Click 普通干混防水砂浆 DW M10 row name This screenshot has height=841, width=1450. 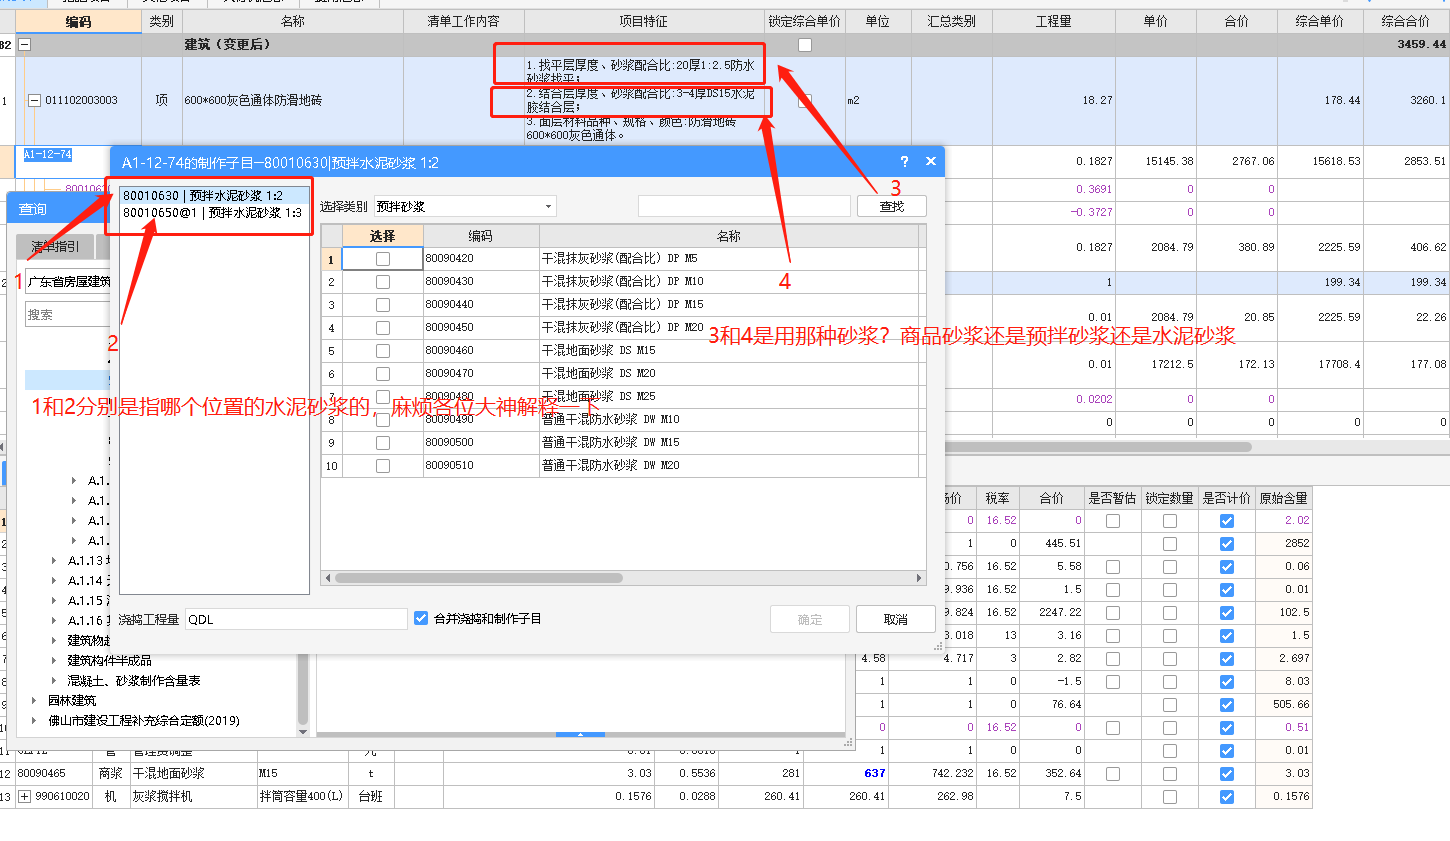click(x=610, y=420)
